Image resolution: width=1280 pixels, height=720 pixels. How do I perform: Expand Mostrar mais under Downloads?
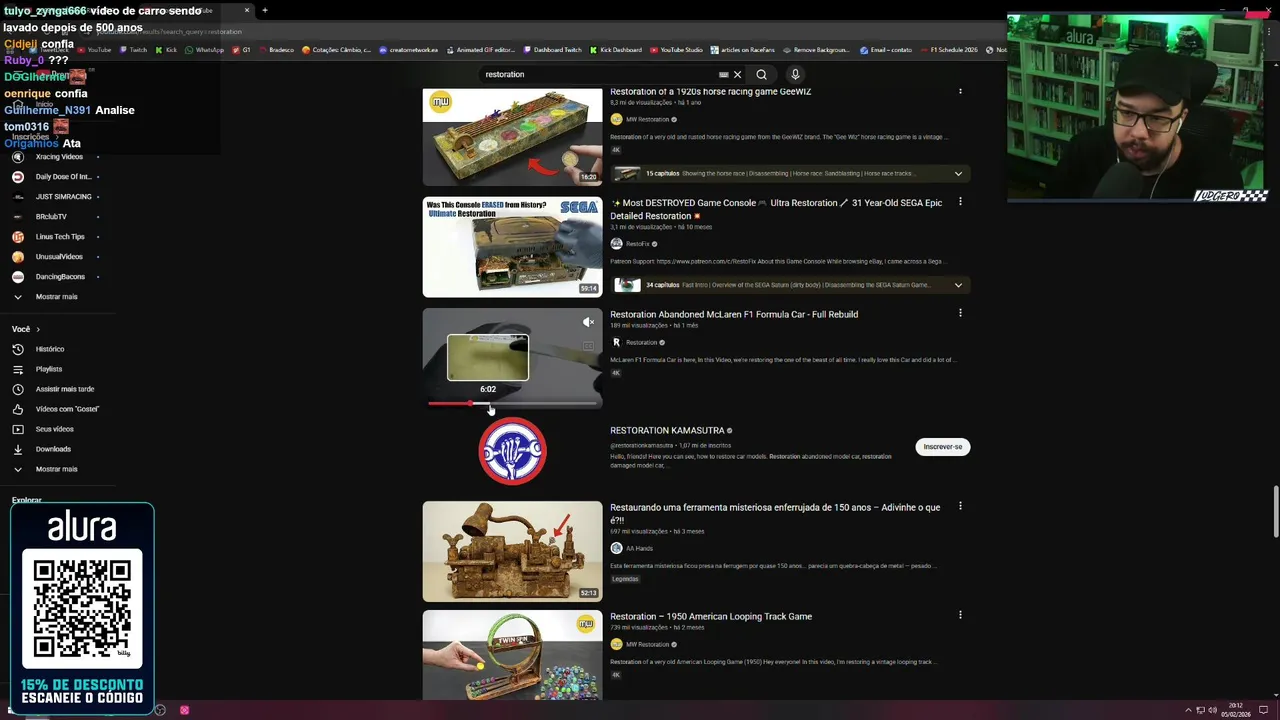point(56,469)
